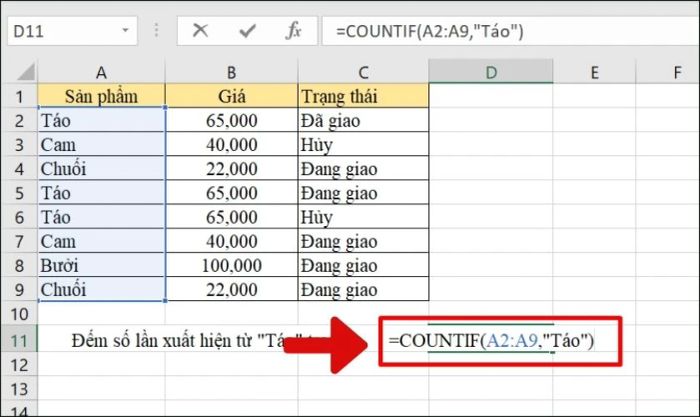The height and width of the screenshot is (417, 700).
Task: Open the Name Box dropdown arrow
Action: coord(125,30)
